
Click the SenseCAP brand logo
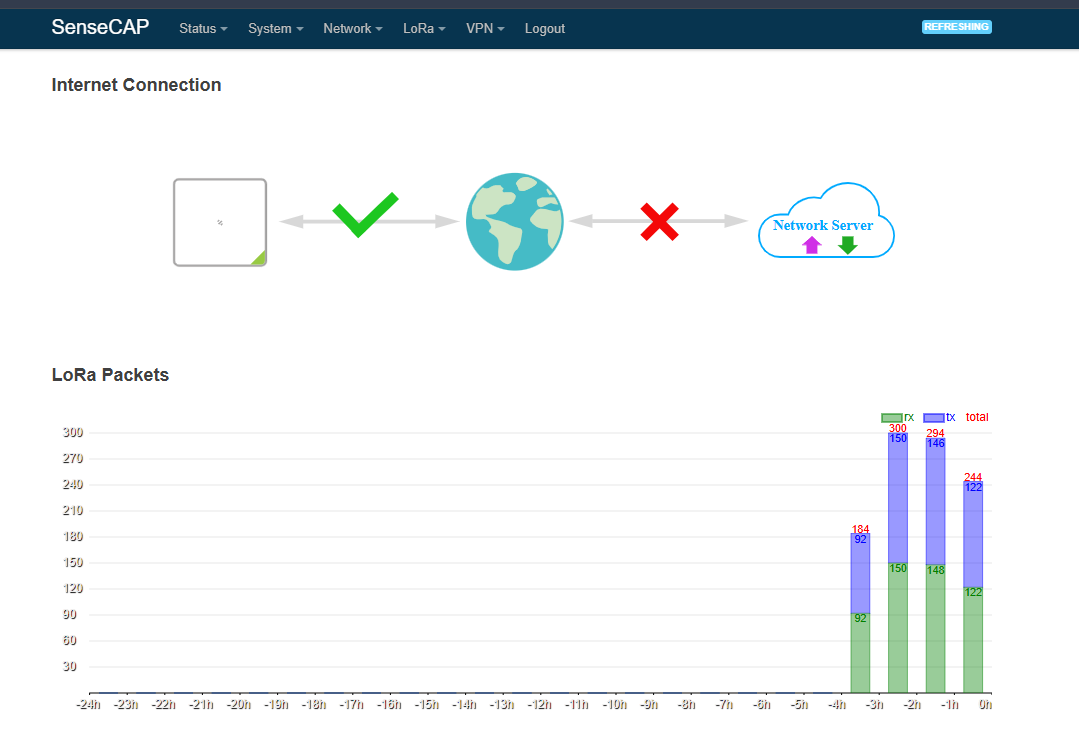tap(100, 27)
